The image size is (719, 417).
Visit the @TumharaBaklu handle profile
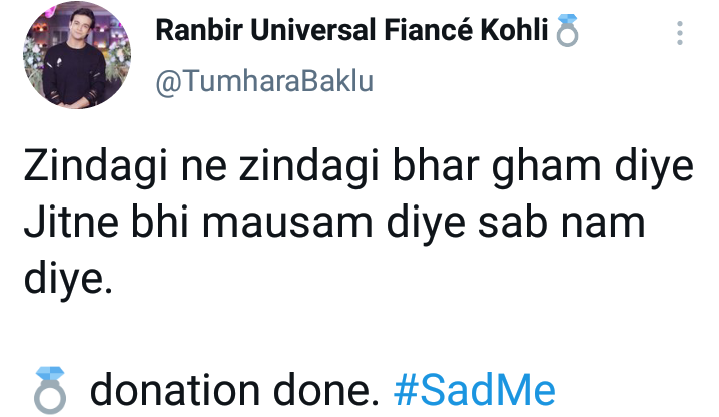pyautogui.click(x=264, y=82)
